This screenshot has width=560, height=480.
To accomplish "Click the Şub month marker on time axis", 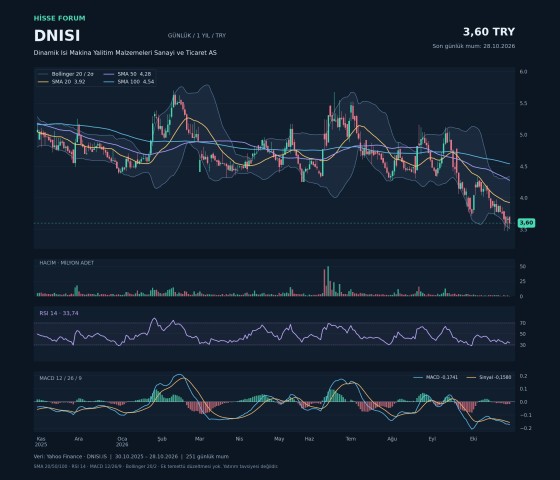I will [162, 439].
